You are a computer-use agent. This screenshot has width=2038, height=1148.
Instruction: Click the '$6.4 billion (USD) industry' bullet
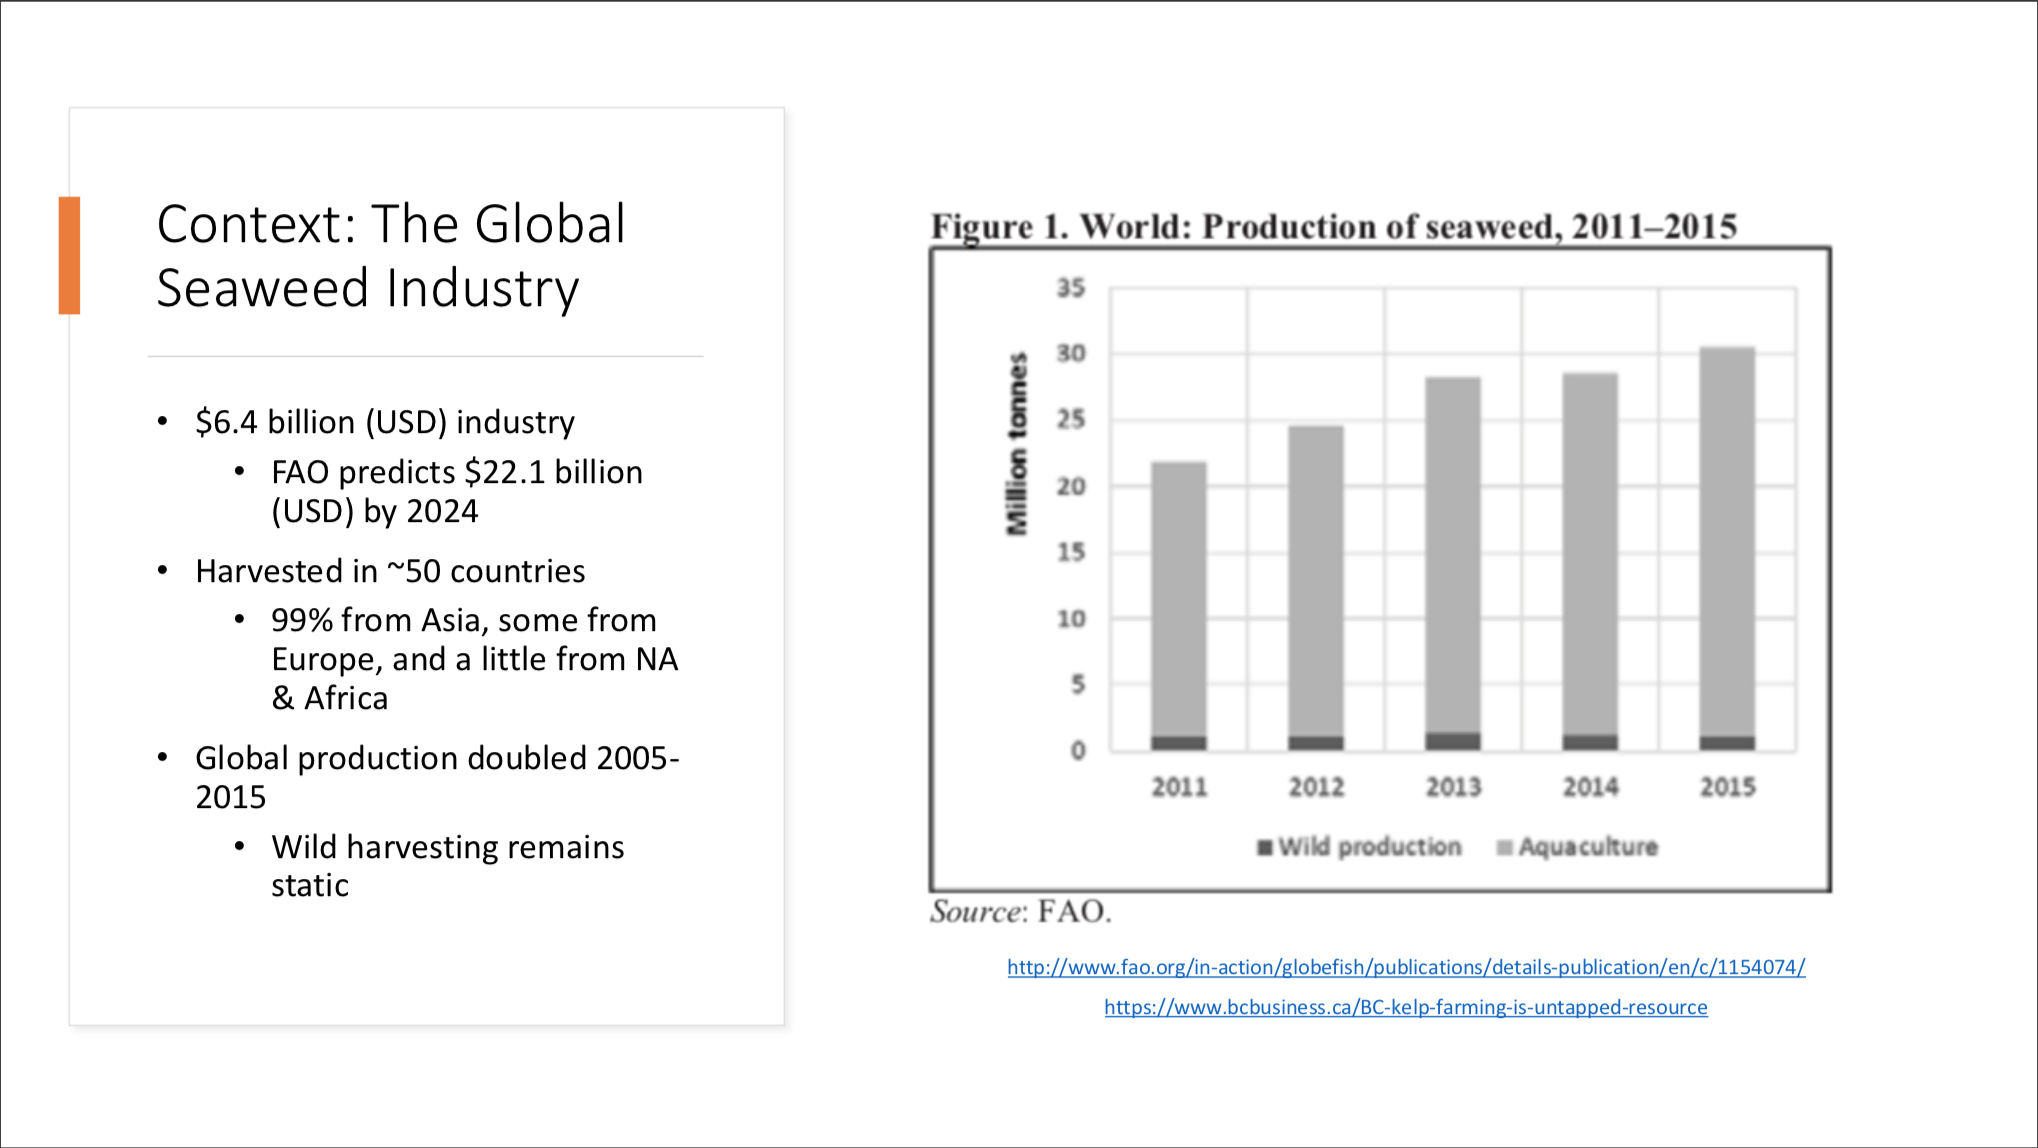click(384, 422)
